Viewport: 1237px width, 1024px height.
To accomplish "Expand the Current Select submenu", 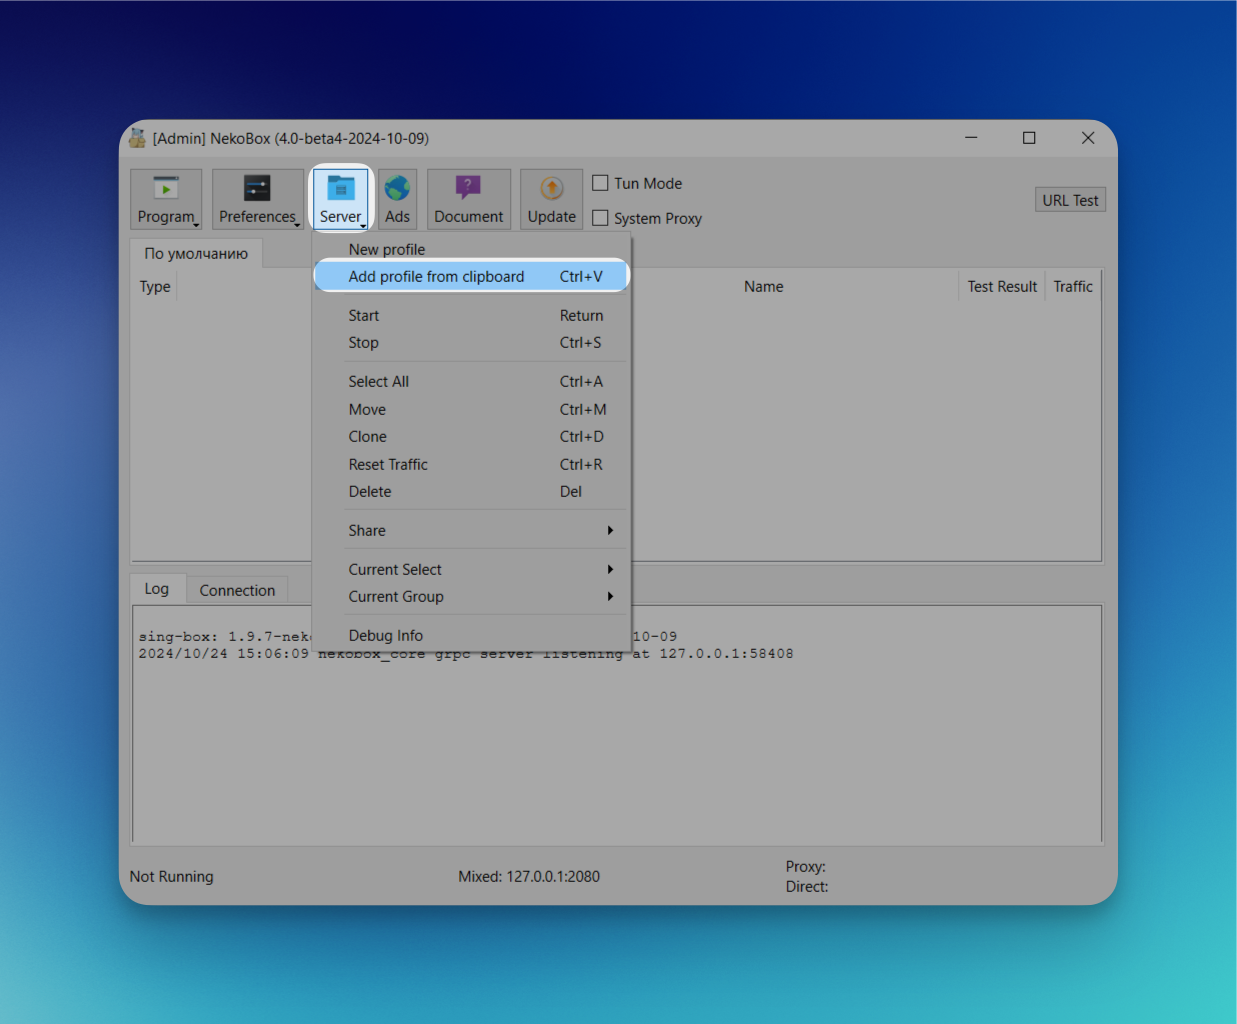I will [471, 570].
